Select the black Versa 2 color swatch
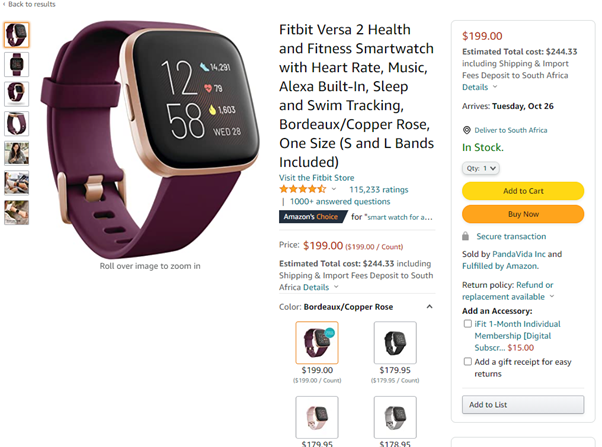This screenshot has height=447, width=602. [x=395, y=343]
